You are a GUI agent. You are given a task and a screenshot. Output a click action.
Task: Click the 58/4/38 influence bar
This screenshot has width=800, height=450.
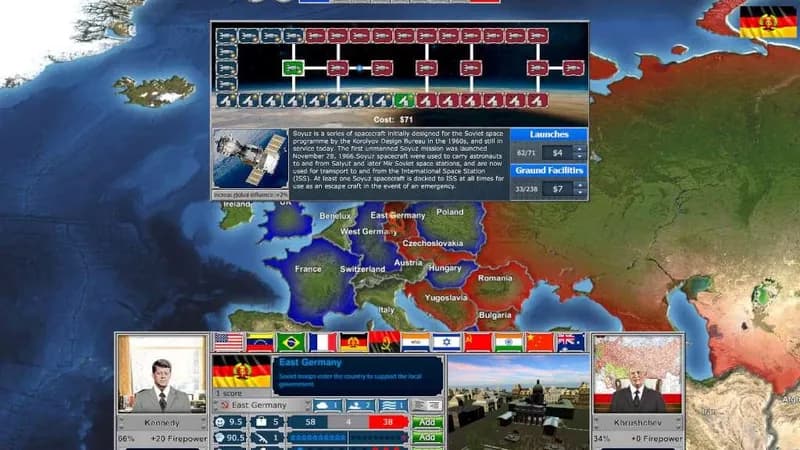click(348, 422)
